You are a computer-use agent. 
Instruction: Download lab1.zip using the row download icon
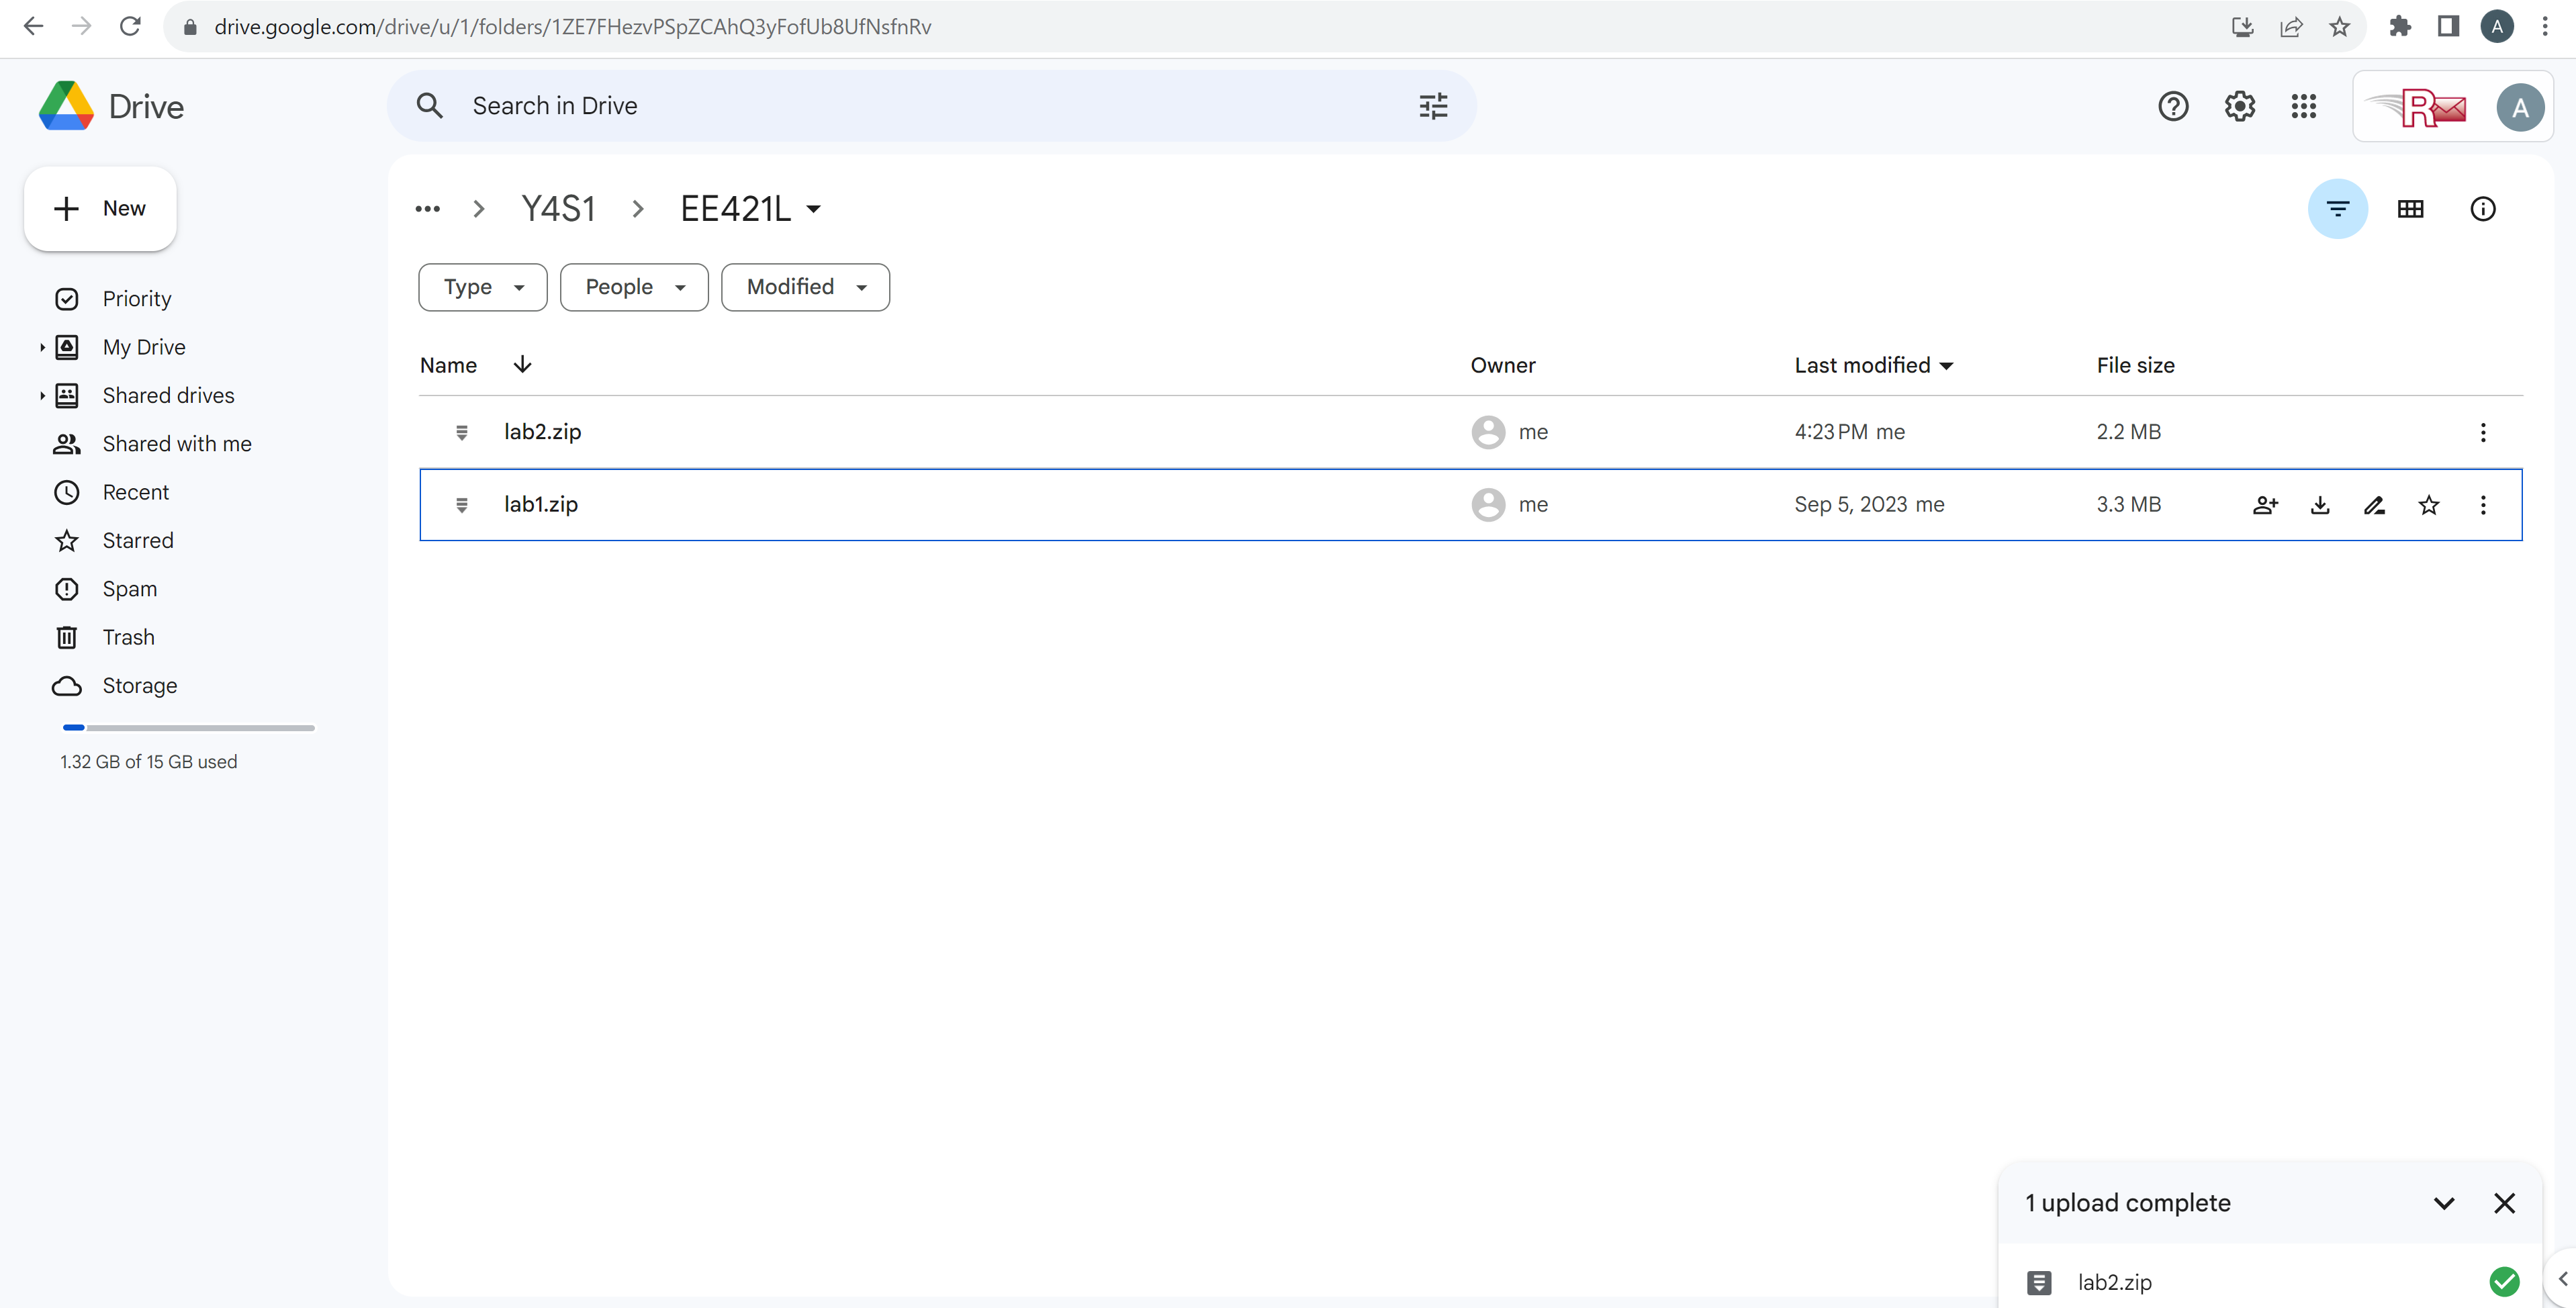pos(2320,505)
